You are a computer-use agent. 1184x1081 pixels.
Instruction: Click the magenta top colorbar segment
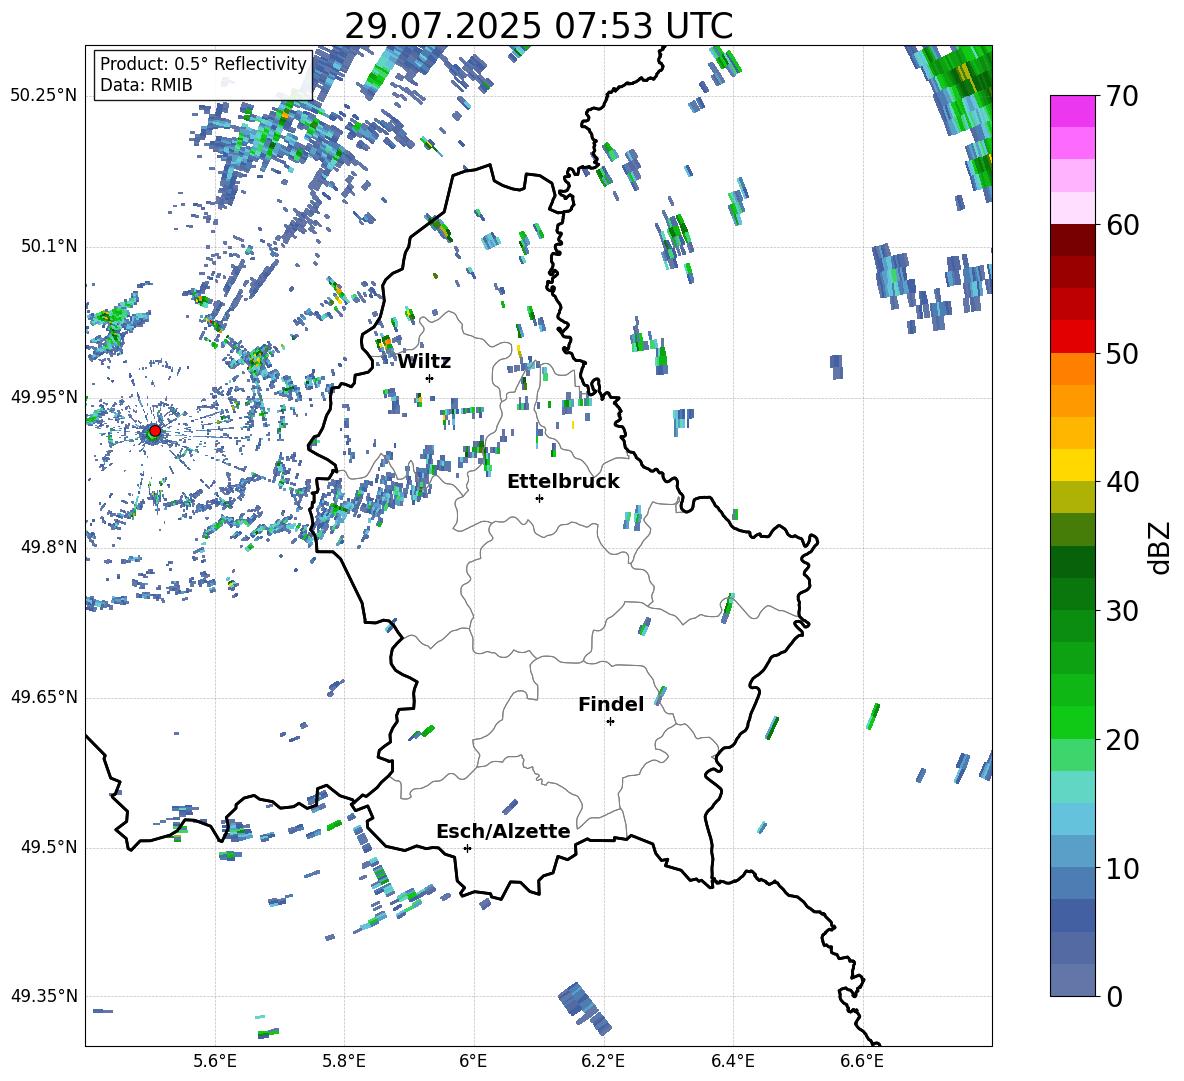tap(1072, 111)
